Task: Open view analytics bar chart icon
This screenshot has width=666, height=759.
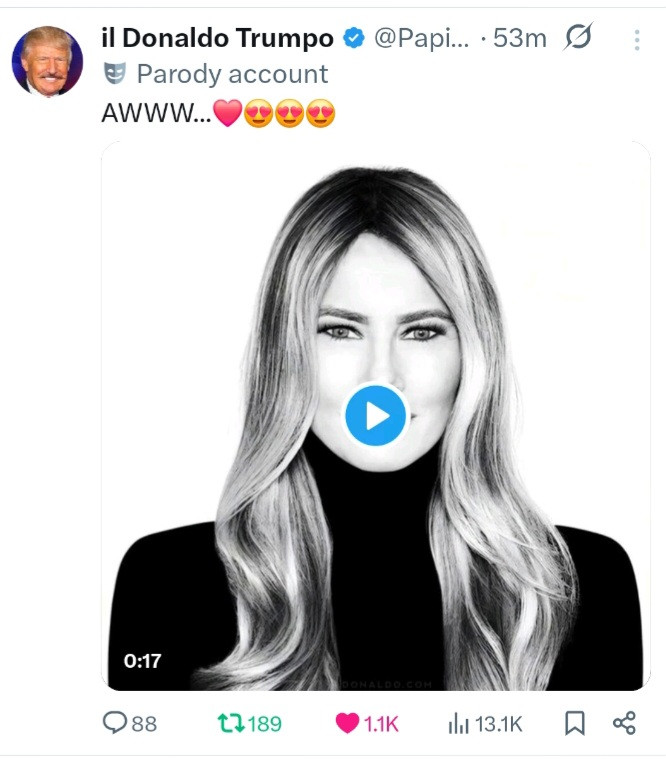Action: point(458,723)
